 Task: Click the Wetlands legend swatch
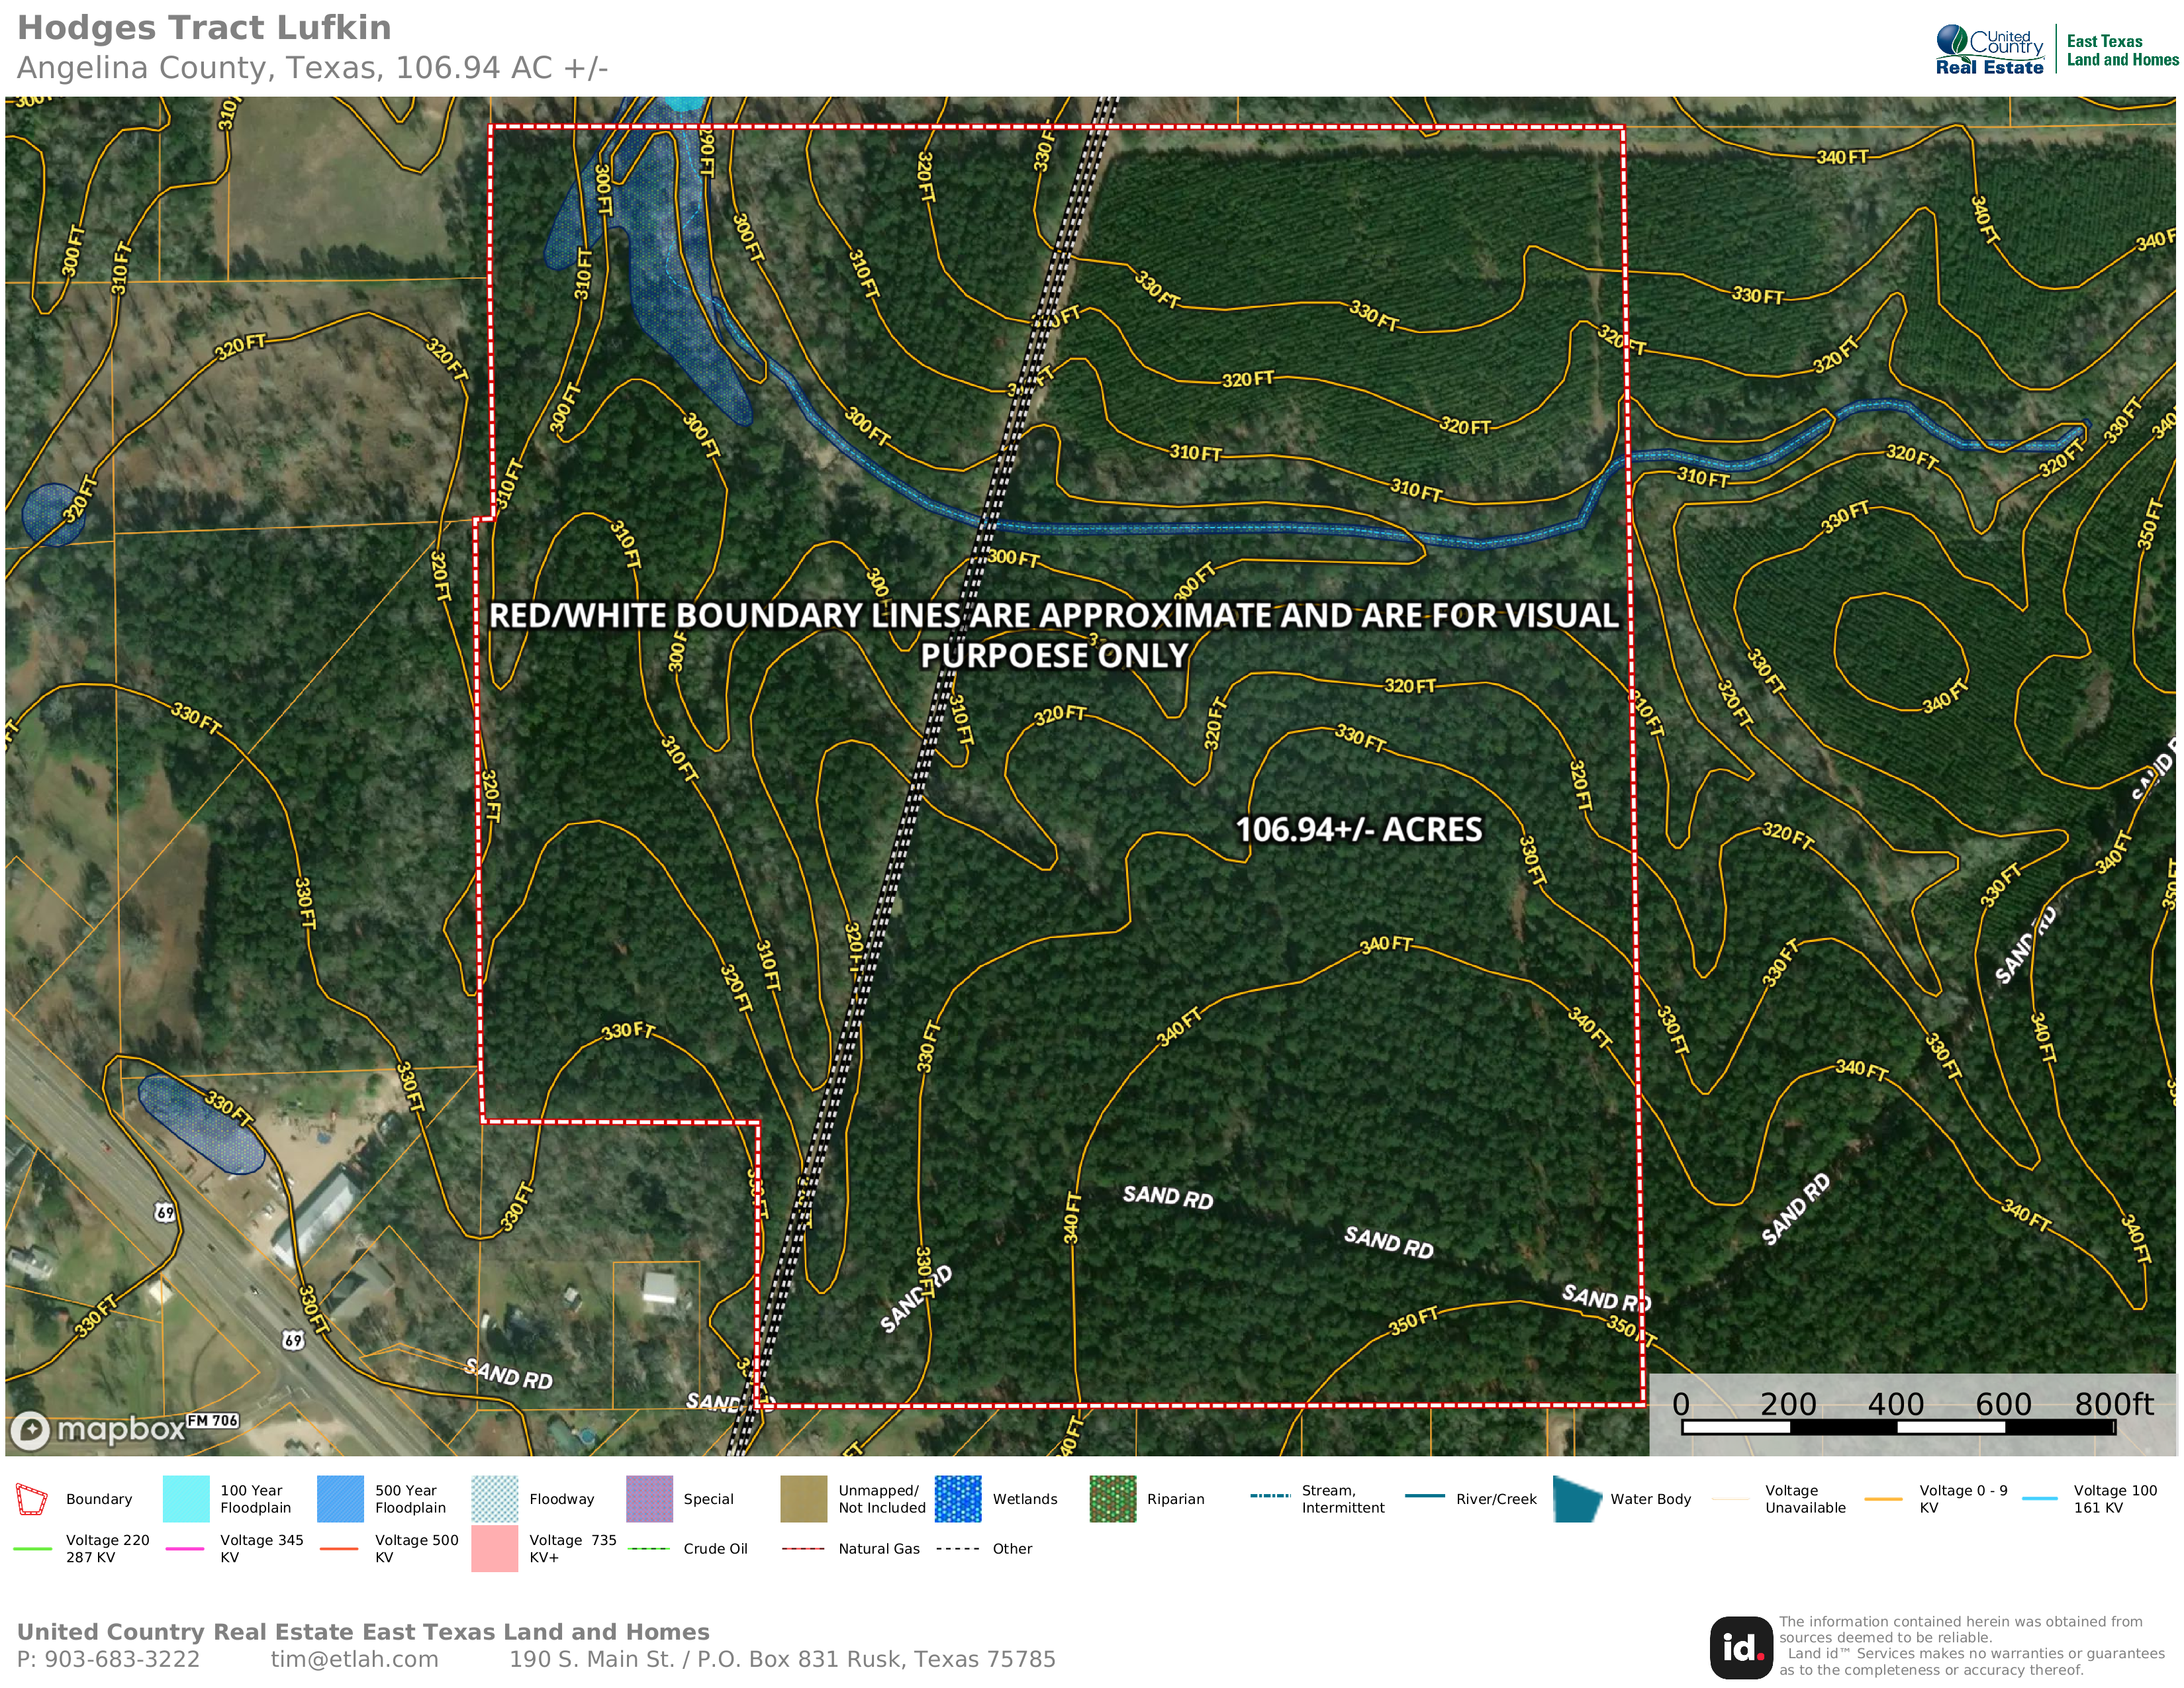957,1499
